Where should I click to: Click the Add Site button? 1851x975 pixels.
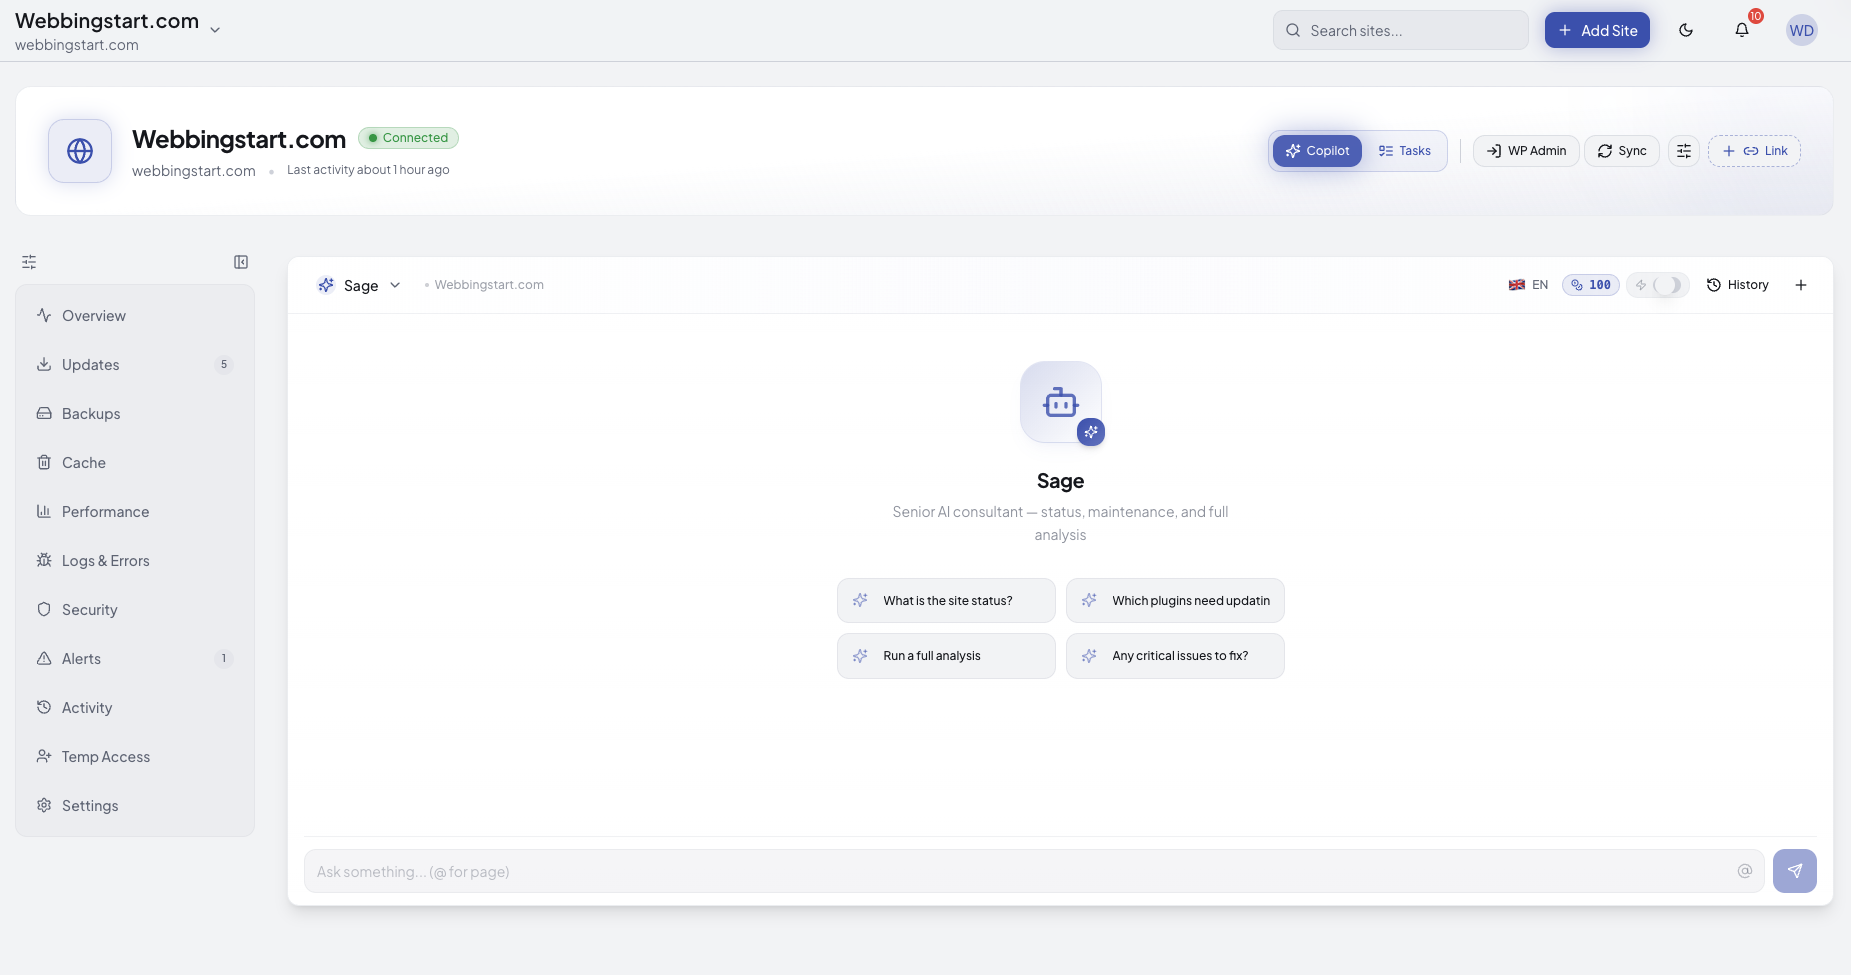point(1597,30)
